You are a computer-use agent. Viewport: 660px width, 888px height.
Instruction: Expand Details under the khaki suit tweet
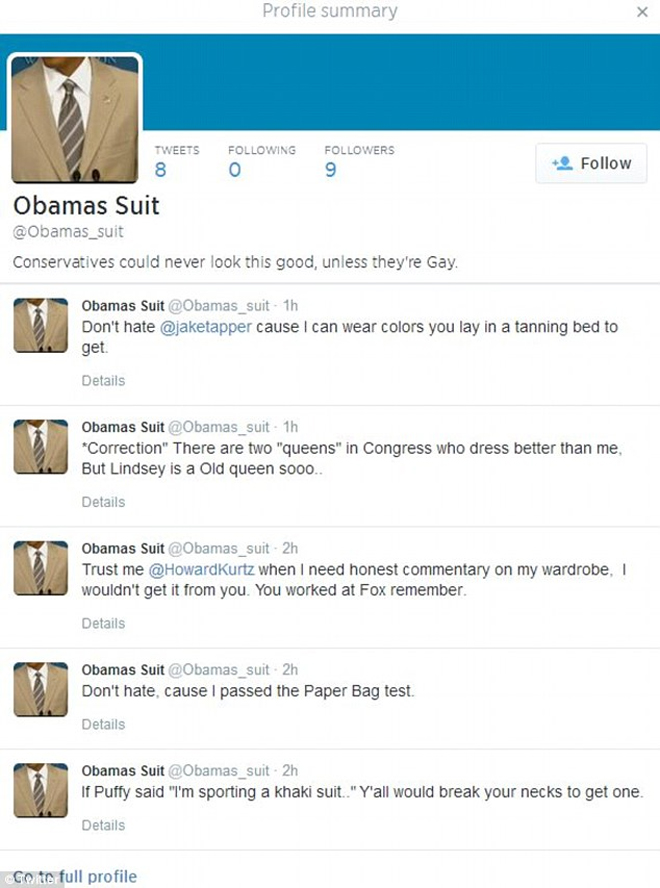click(x=103, y=825)
